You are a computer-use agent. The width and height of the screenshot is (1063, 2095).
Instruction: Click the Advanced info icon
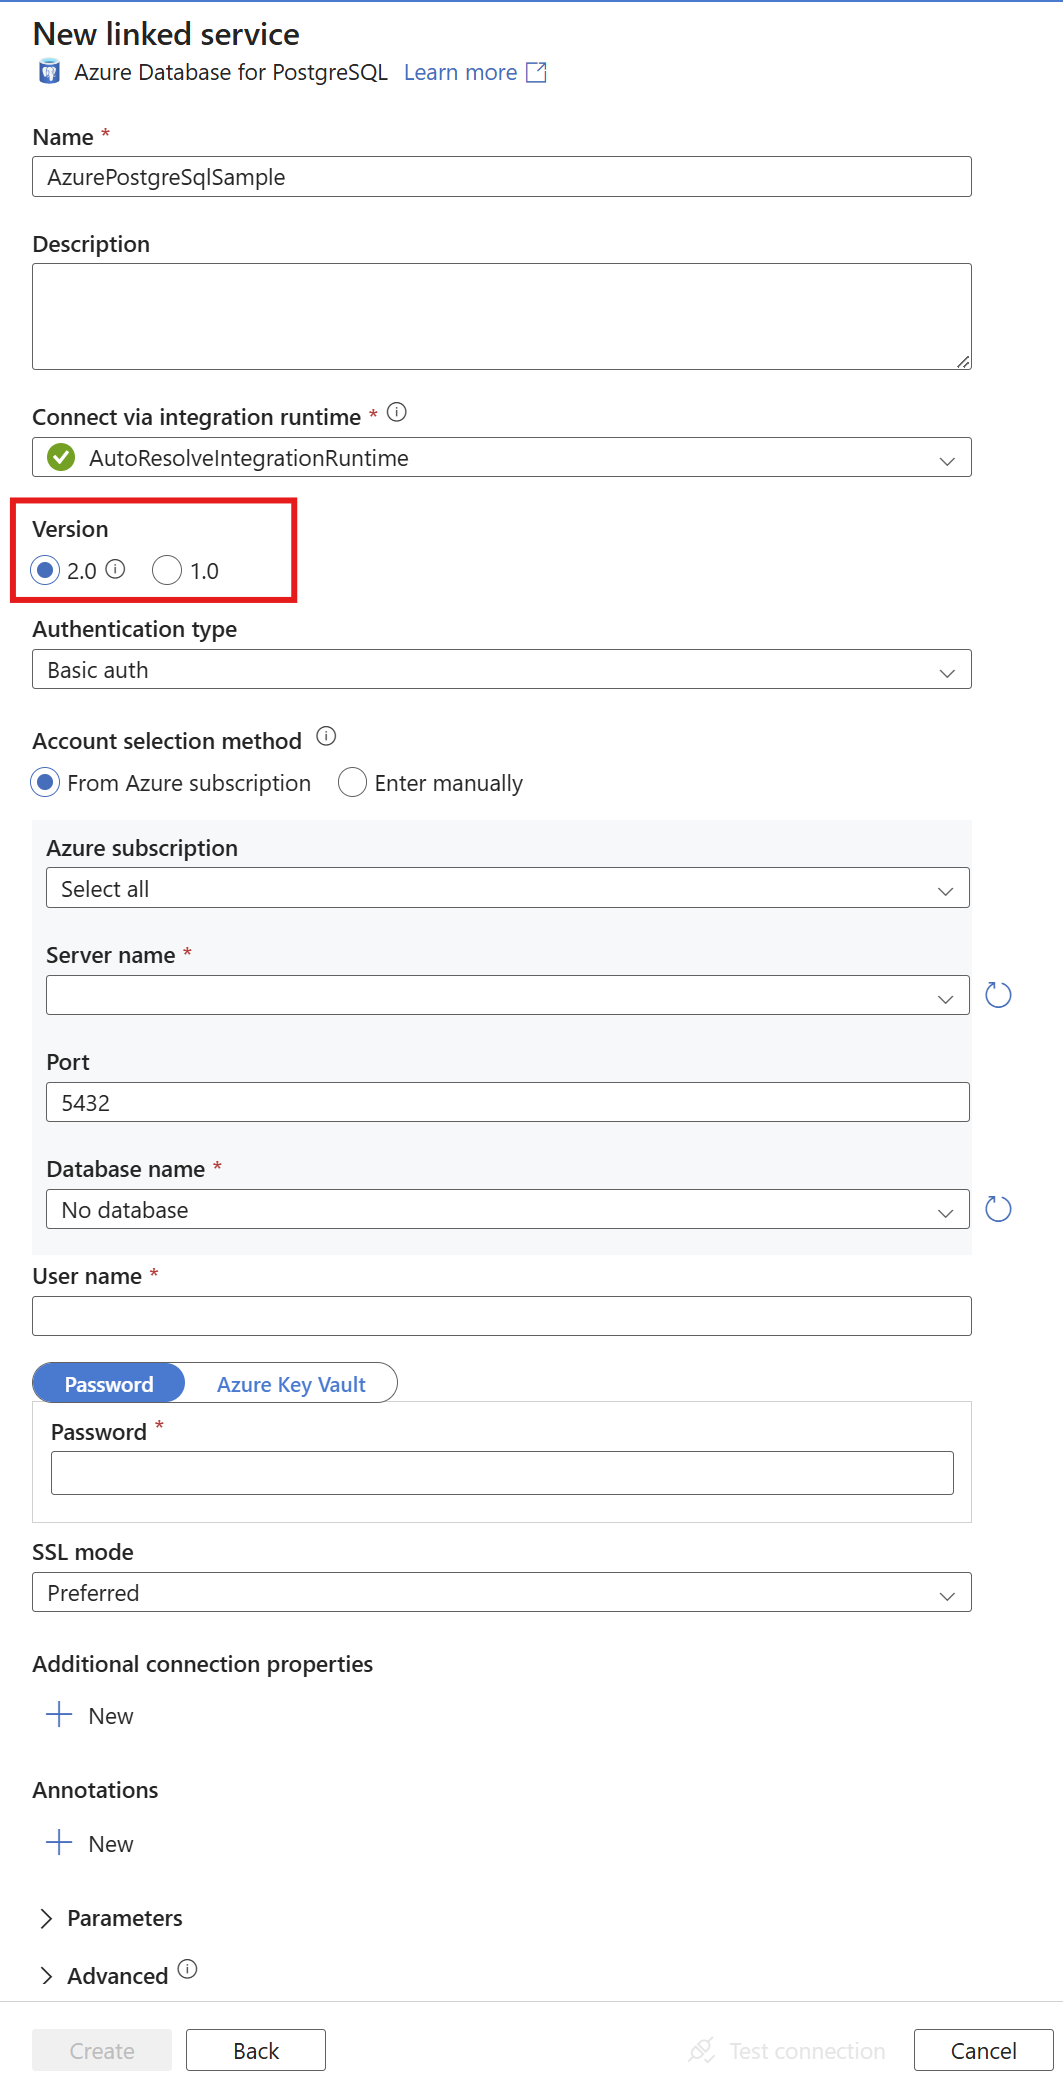click(x=188, y=1969)
